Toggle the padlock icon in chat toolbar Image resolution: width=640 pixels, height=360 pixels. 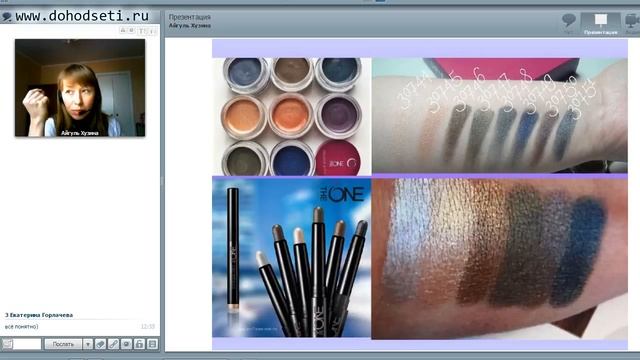click(140, 344)
